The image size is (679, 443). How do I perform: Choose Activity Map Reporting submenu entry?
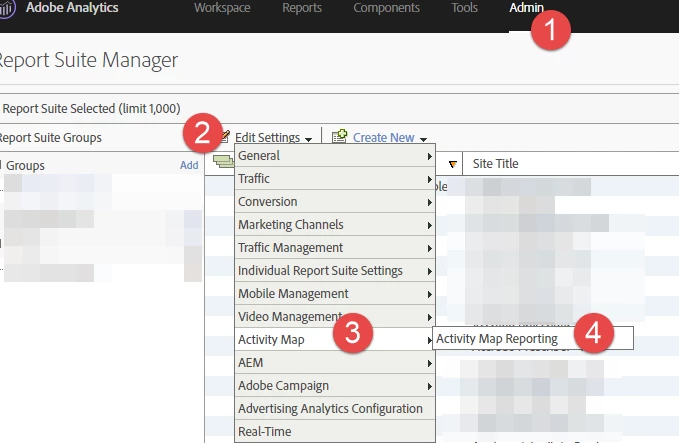click(x=533, y=338)
